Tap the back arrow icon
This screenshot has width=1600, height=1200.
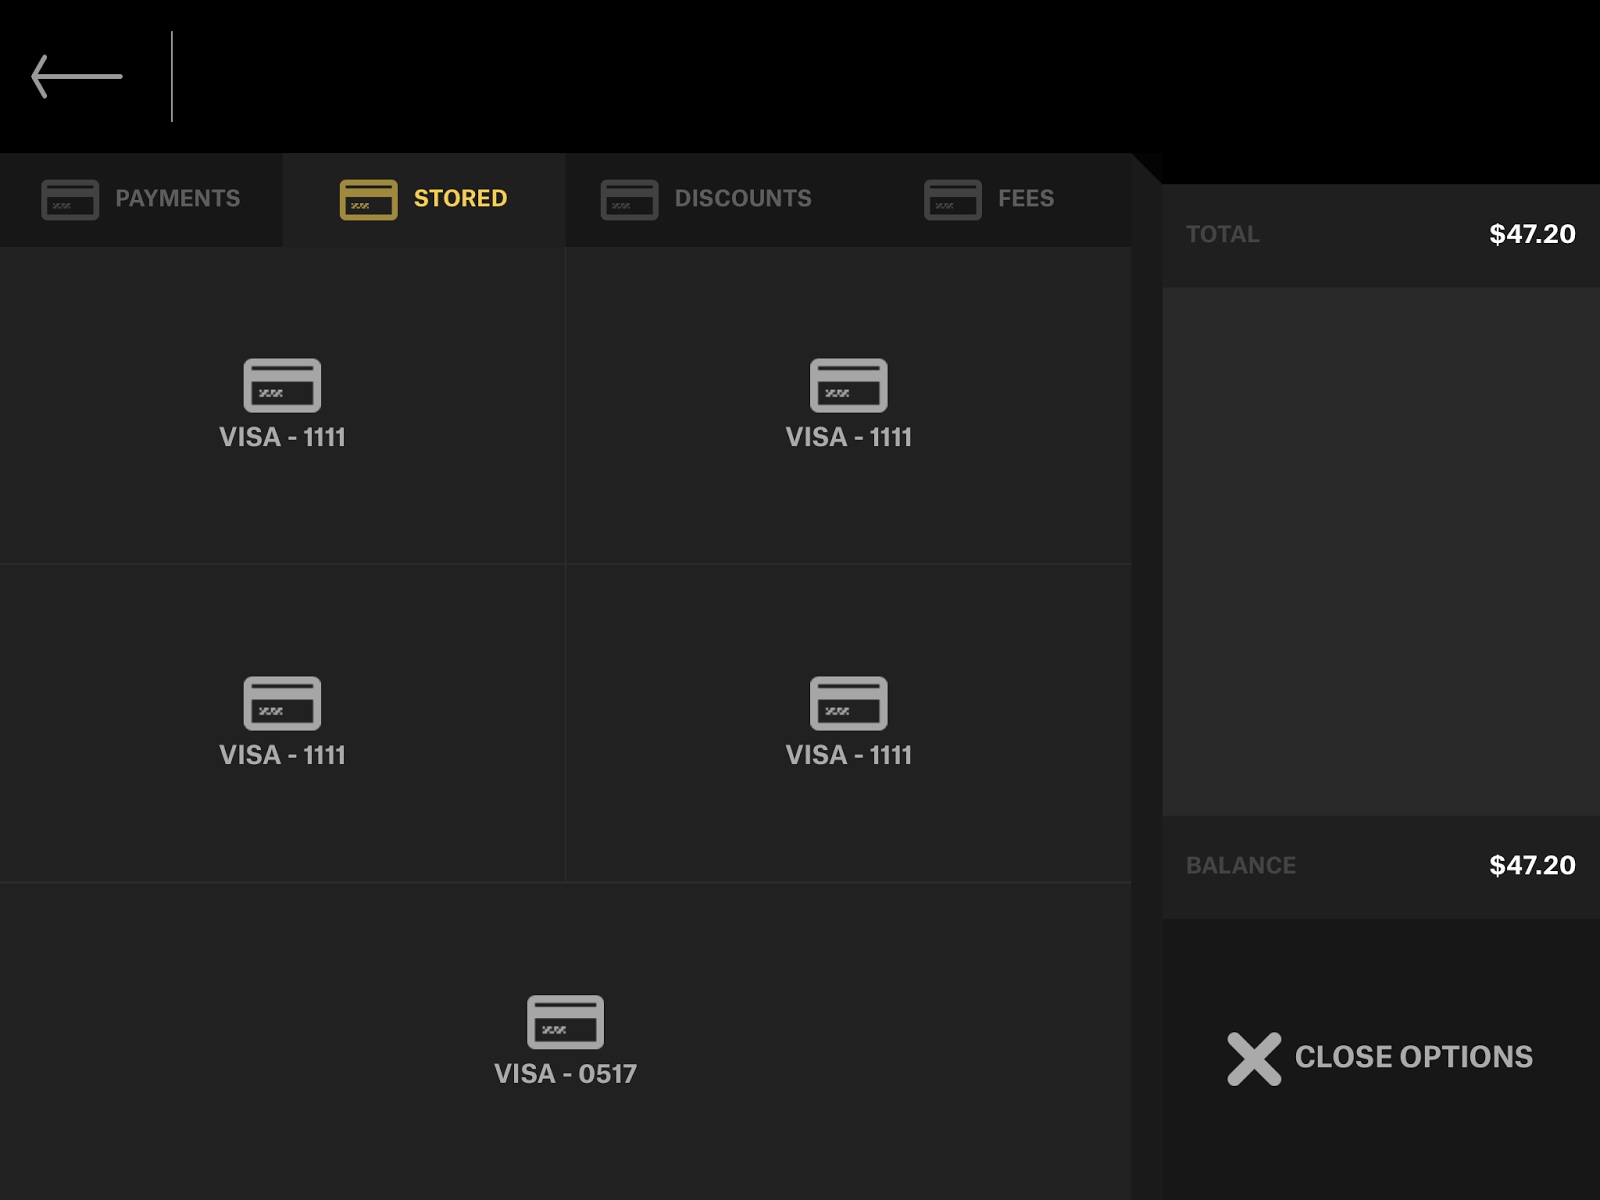(x=76, y=76)
